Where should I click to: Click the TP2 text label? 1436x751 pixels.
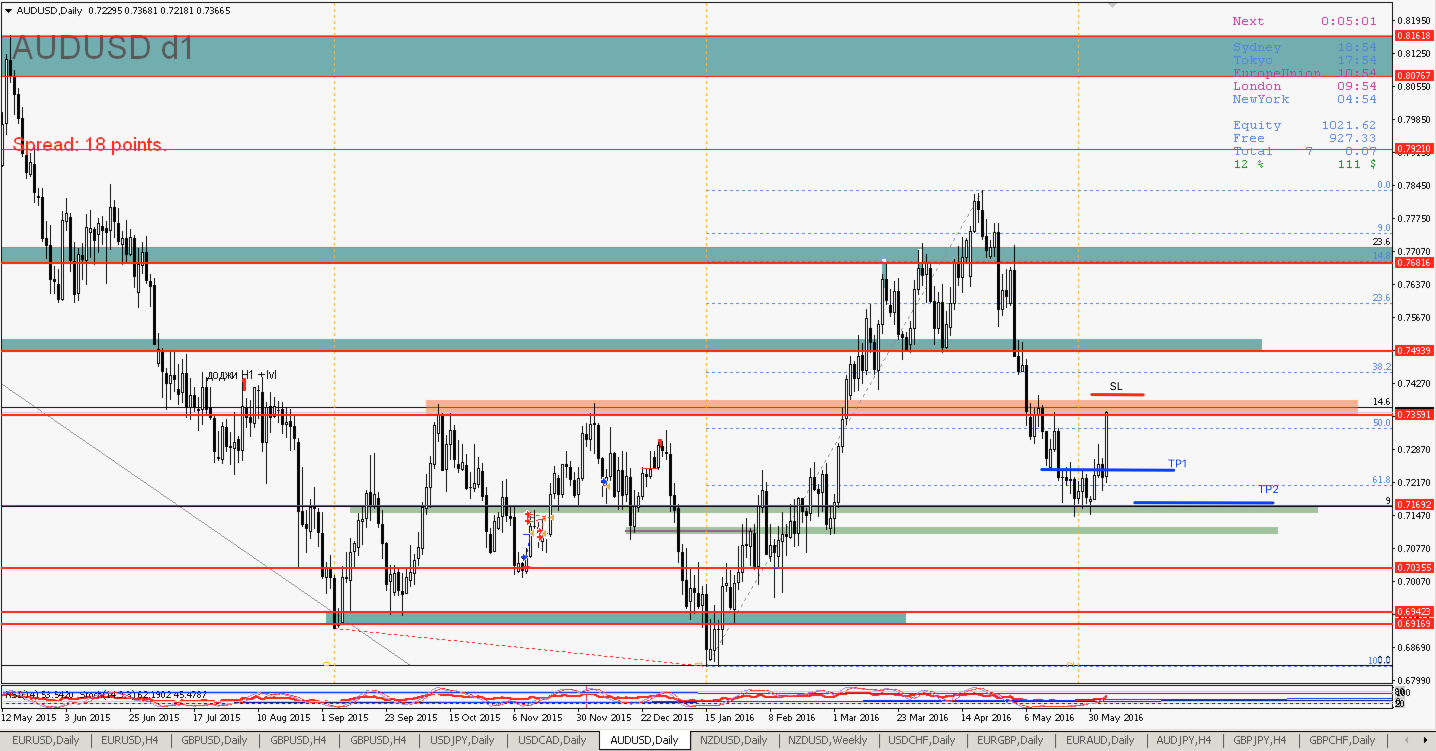[x=1268, y=489]
